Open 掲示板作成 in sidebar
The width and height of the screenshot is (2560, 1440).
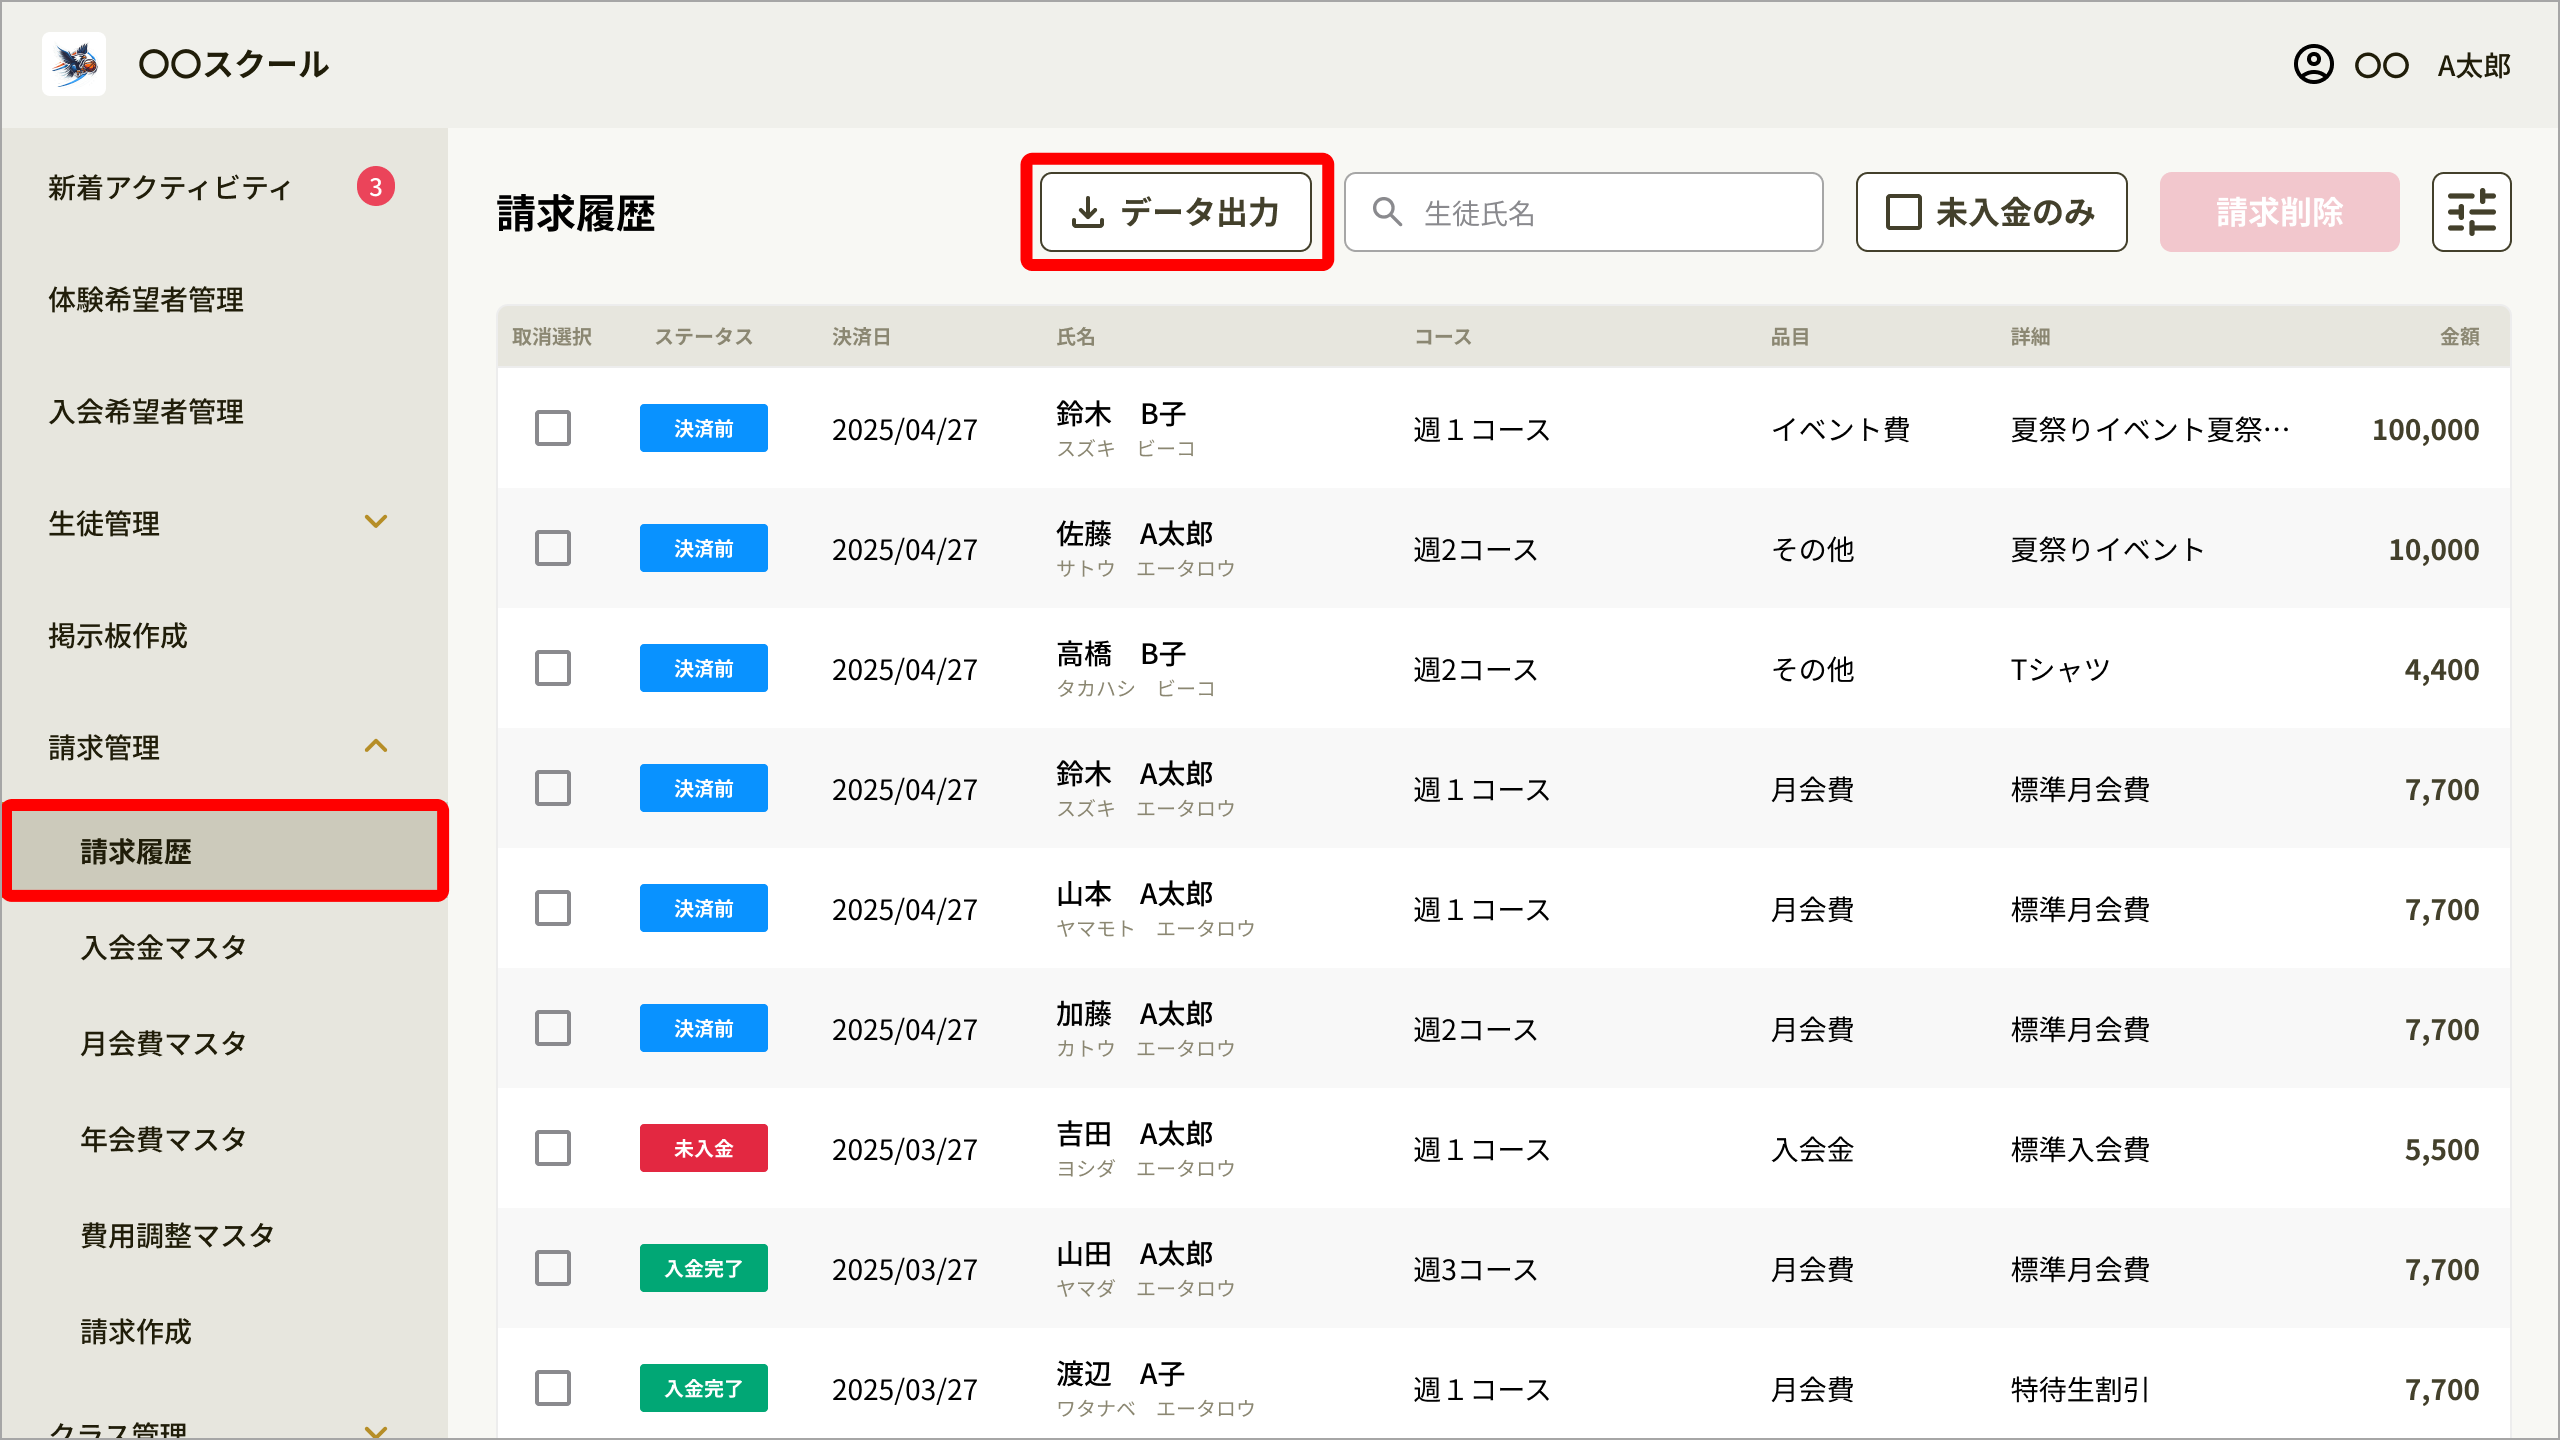click(x=118, y=636)
